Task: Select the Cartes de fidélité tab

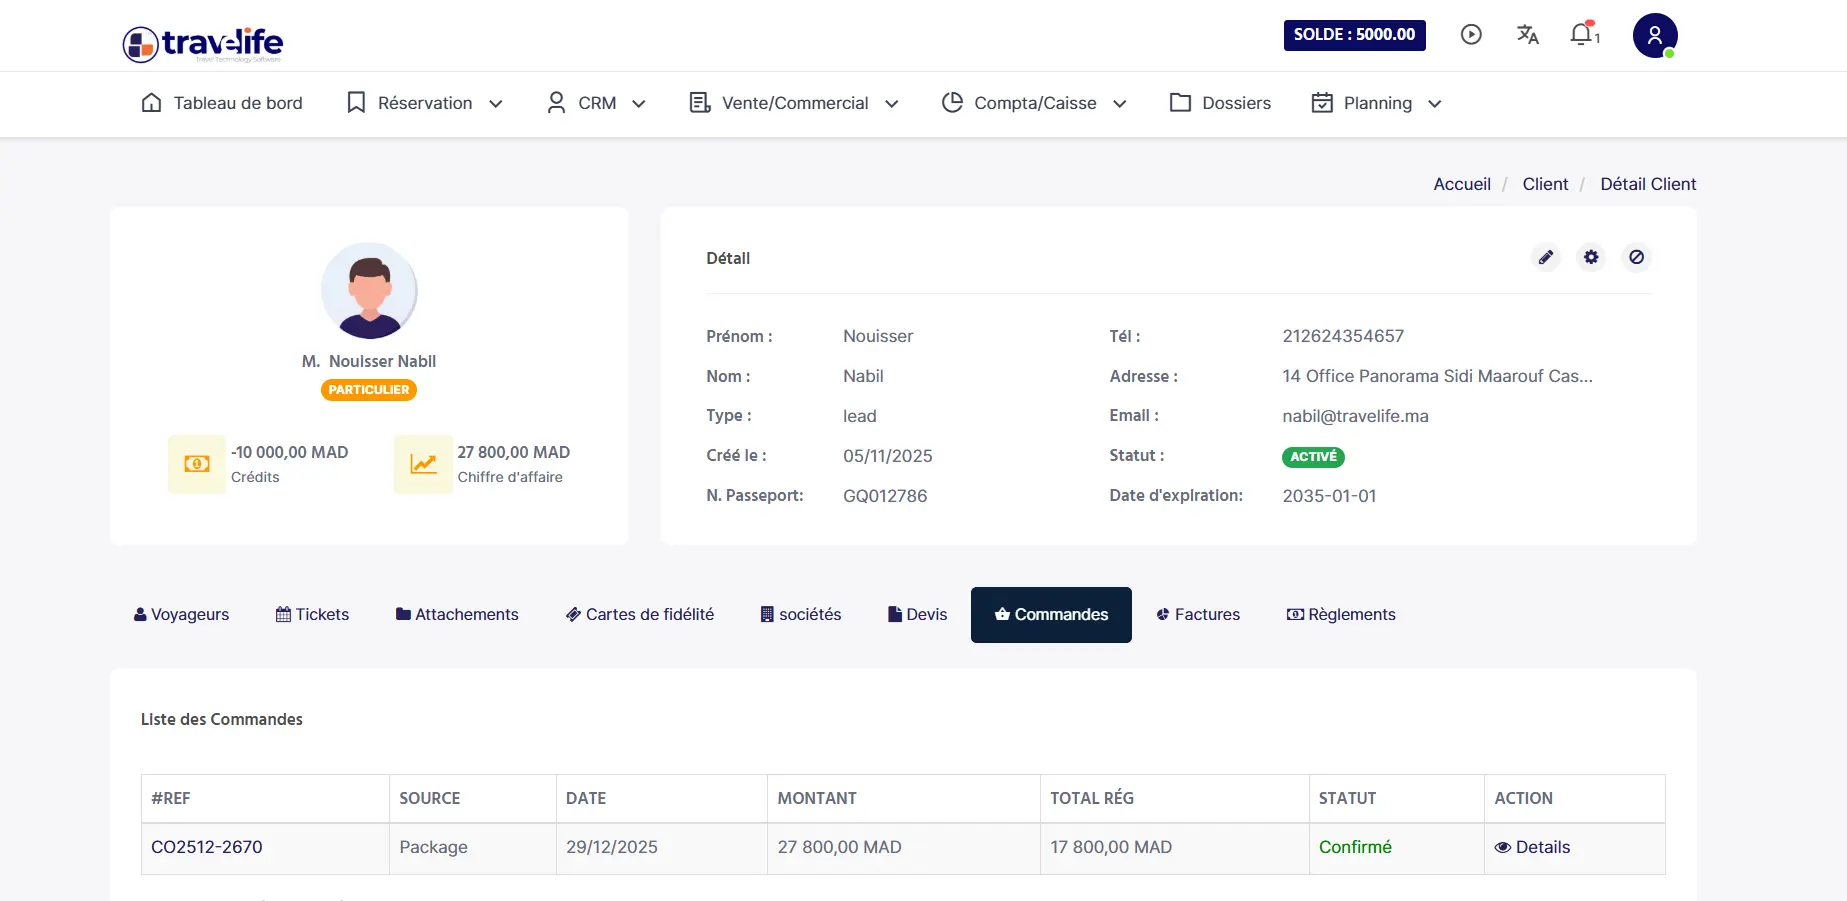Action: click(640, 614)
